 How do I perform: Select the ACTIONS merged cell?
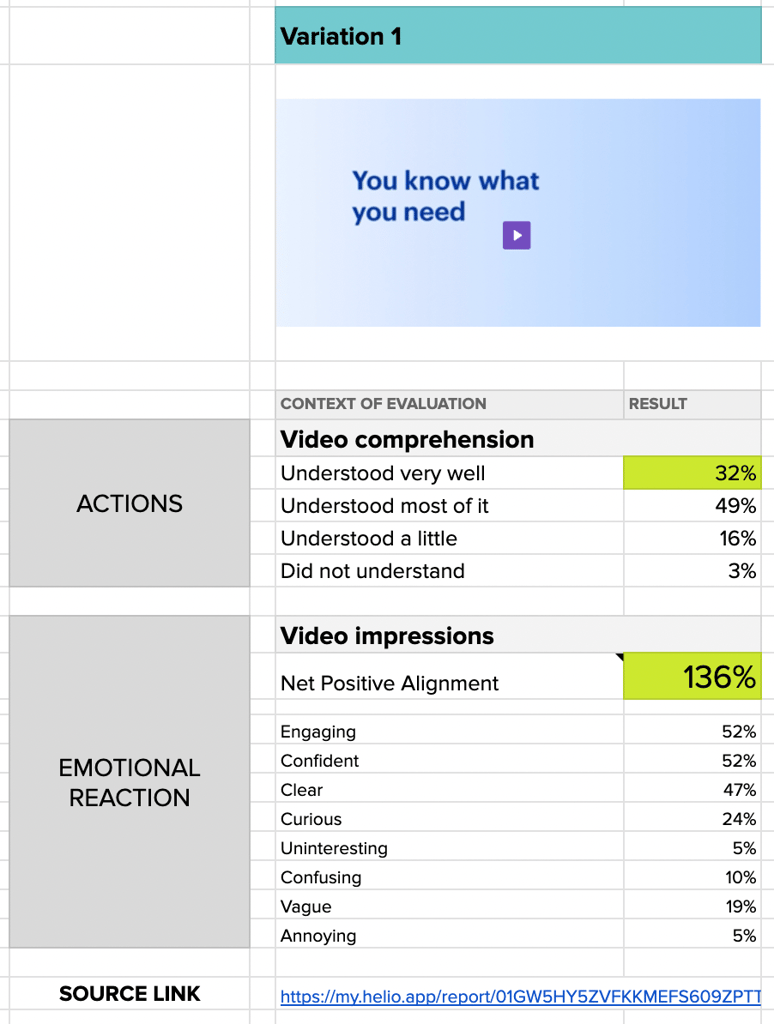(x=129, y=503)
